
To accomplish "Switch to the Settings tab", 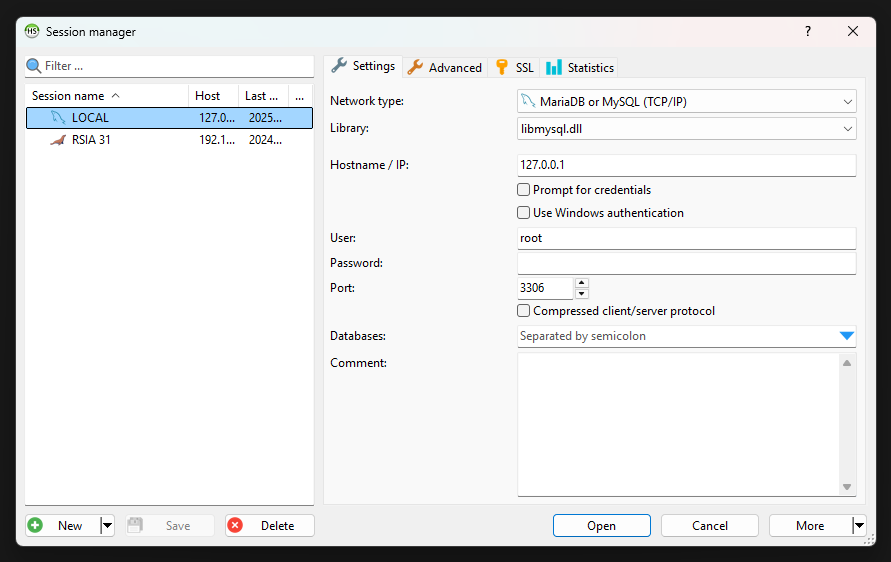I will point(363,66).
